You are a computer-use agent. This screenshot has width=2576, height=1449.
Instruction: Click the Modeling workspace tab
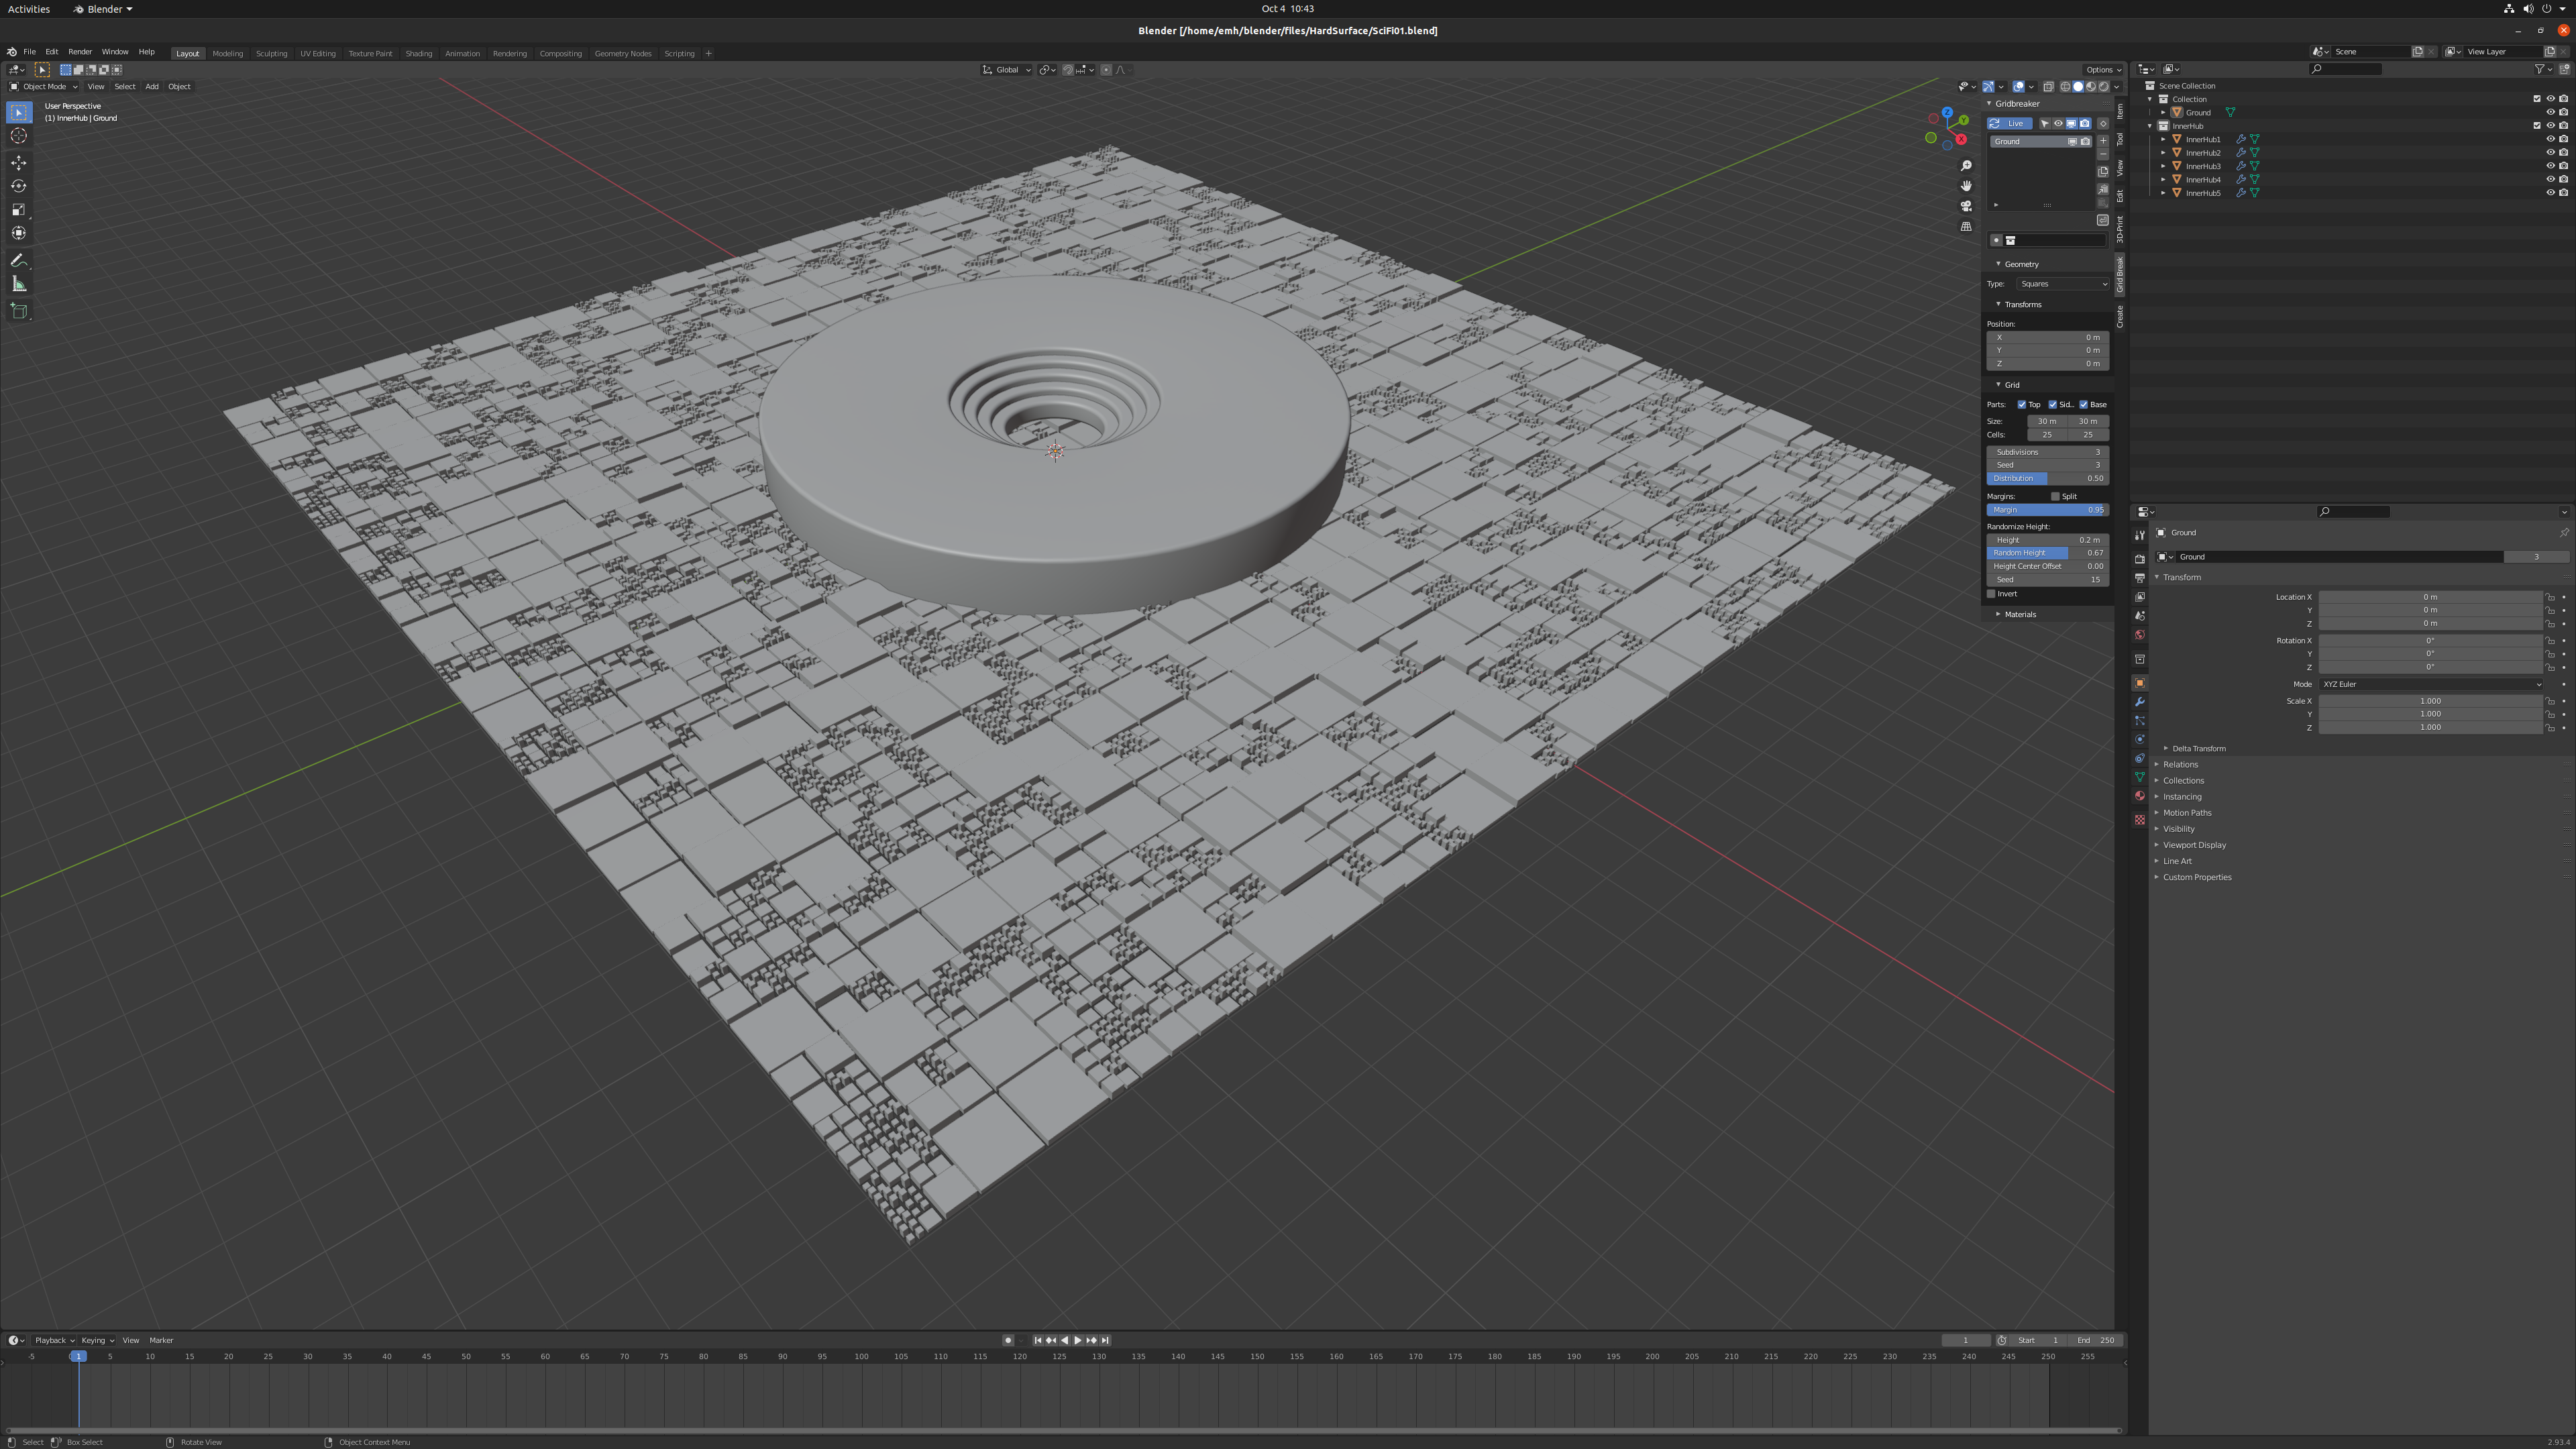pyautogui.click(x=227, y=51)
